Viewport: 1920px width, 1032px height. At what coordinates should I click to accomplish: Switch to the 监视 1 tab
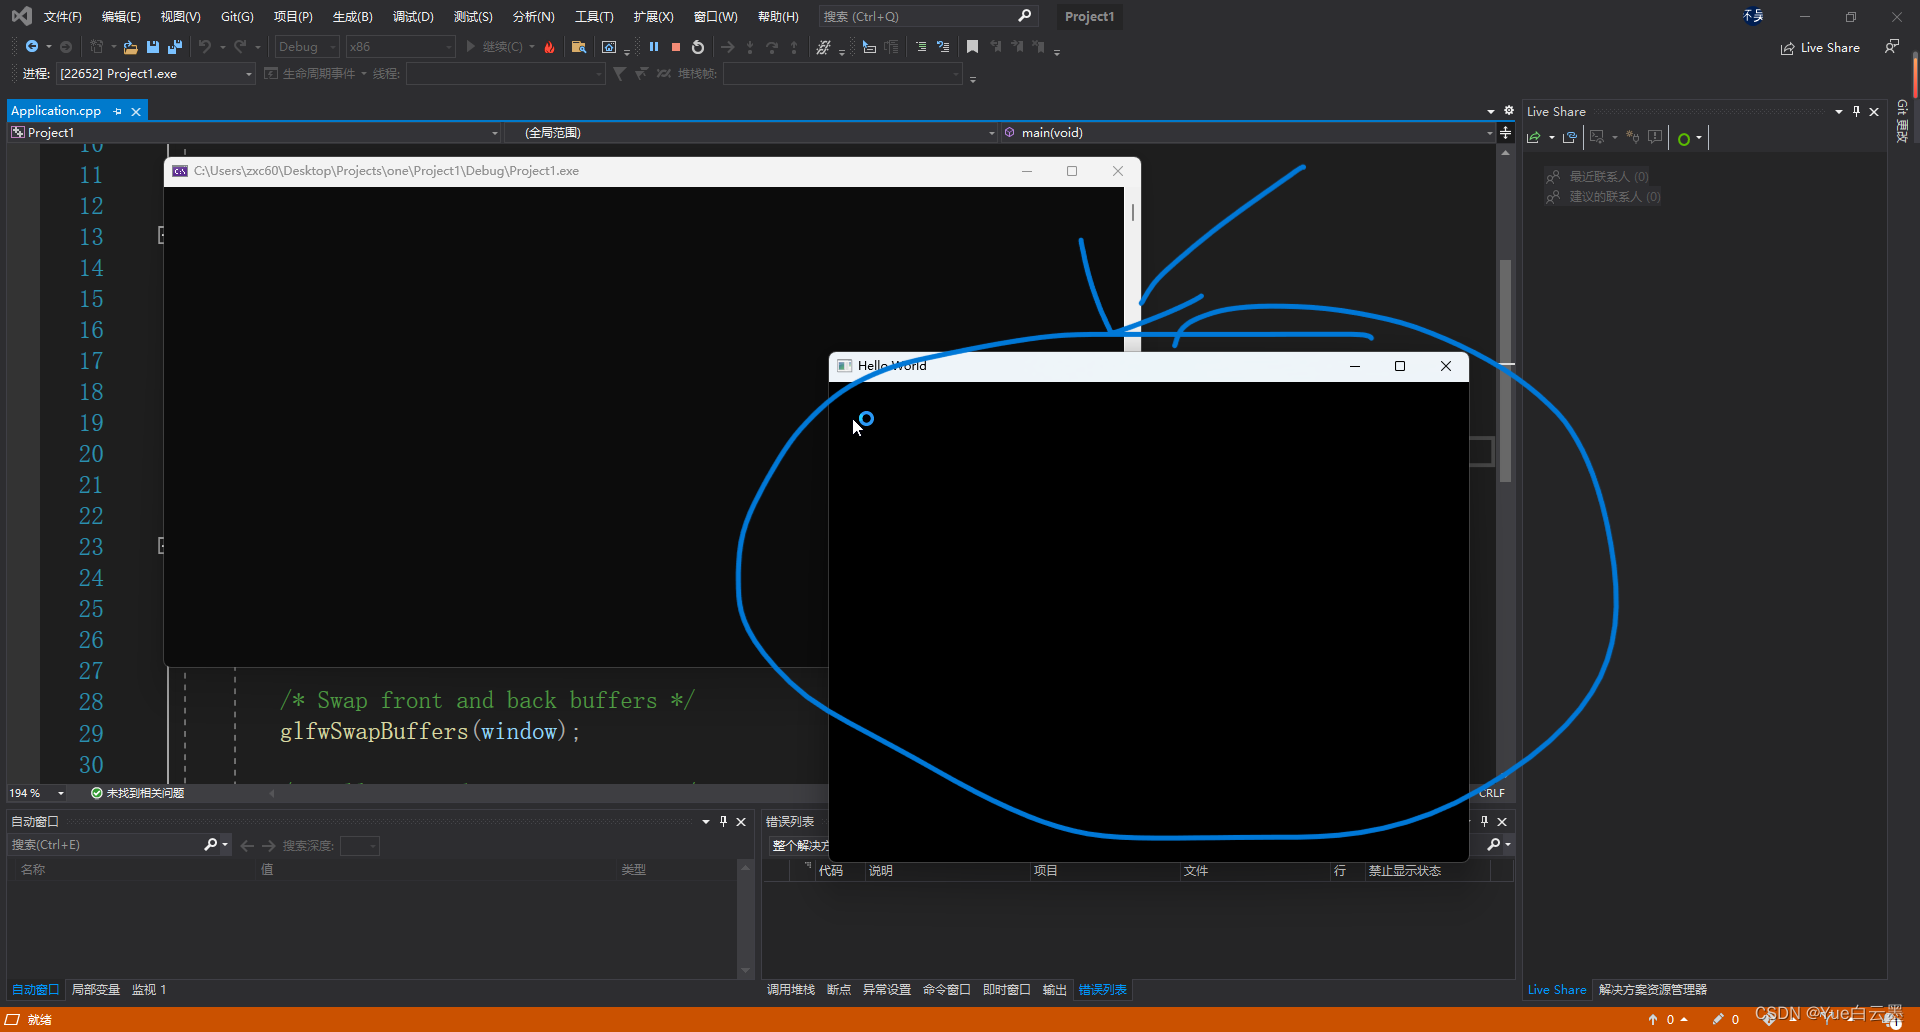149,990
